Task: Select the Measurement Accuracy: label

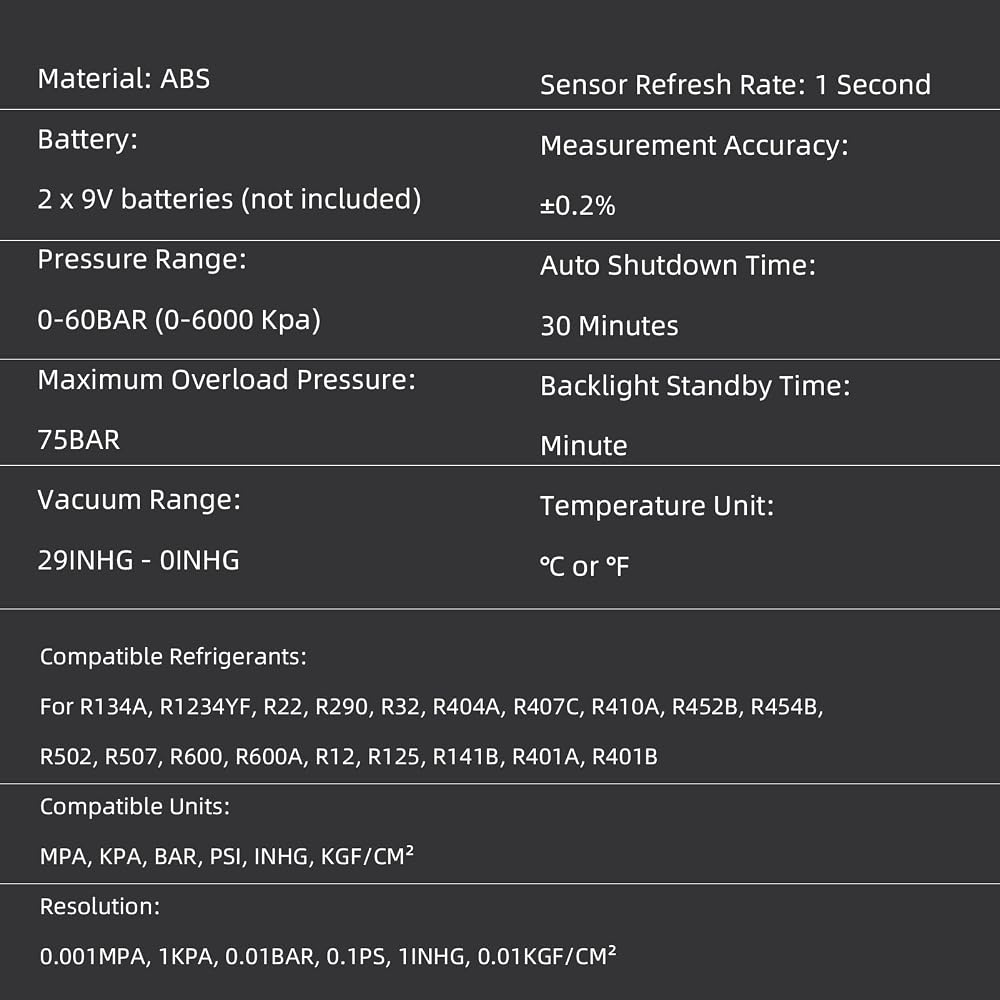Action: click(x=695, y=146)
